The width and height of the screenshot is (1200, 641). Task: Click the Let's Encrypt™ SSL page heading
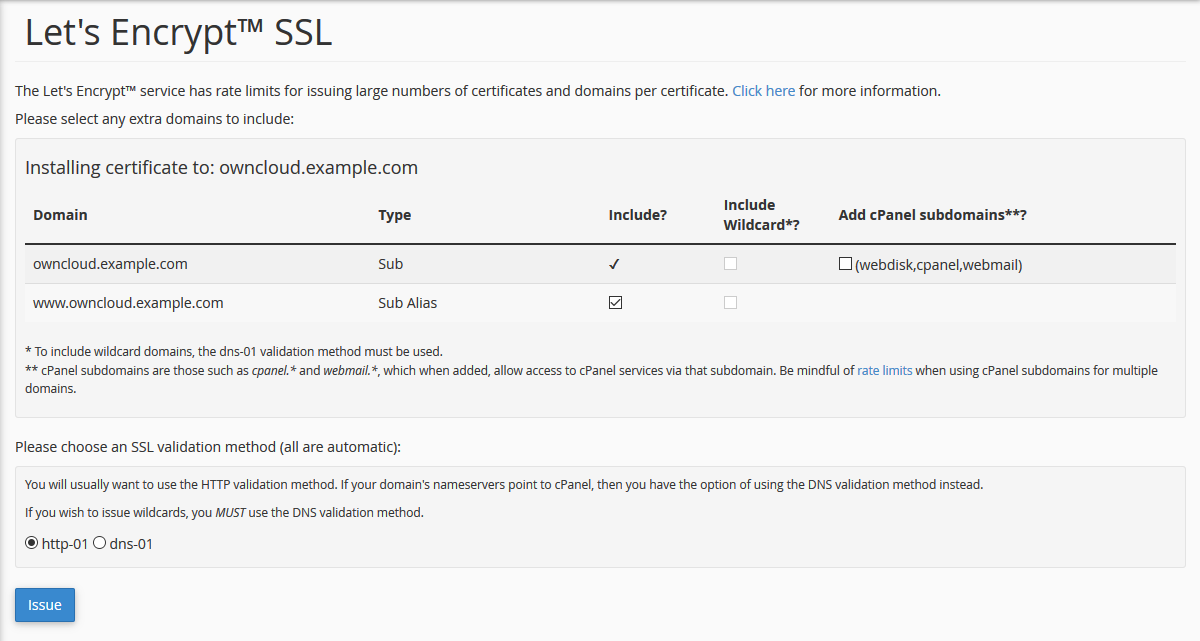click(x=178, y=33)
